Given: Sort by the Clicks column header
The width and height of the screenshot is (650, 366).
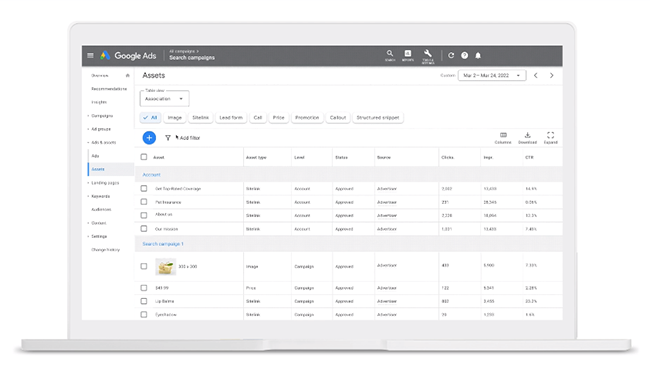Looking at the screenshot, I should [x=447, y=158].
